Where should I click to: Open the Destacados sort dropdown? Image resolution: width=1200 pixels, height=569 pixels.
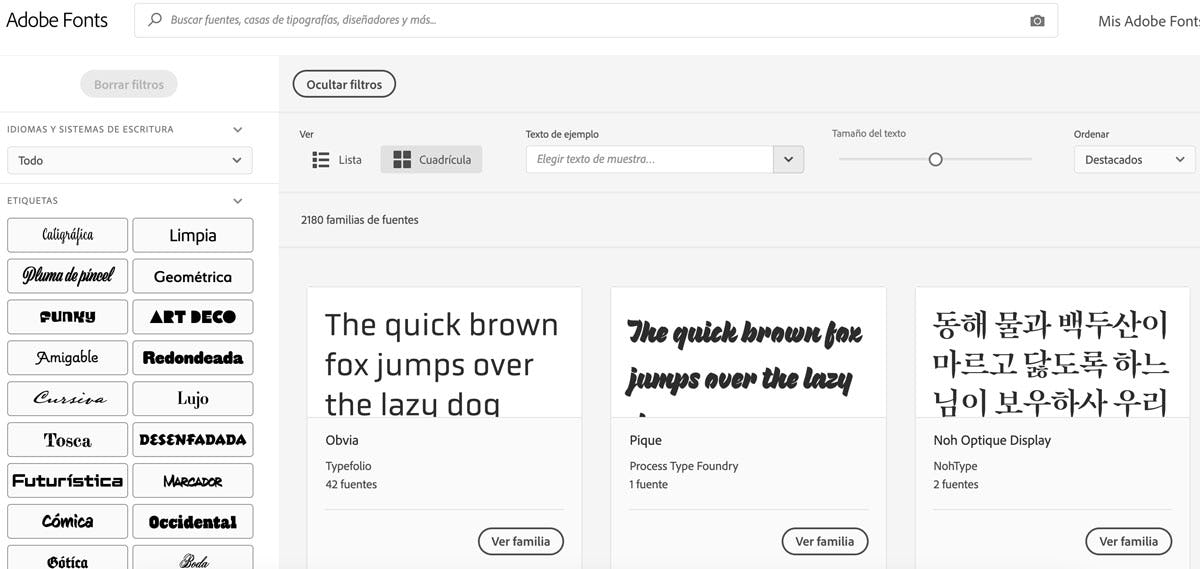[1134, 160]
